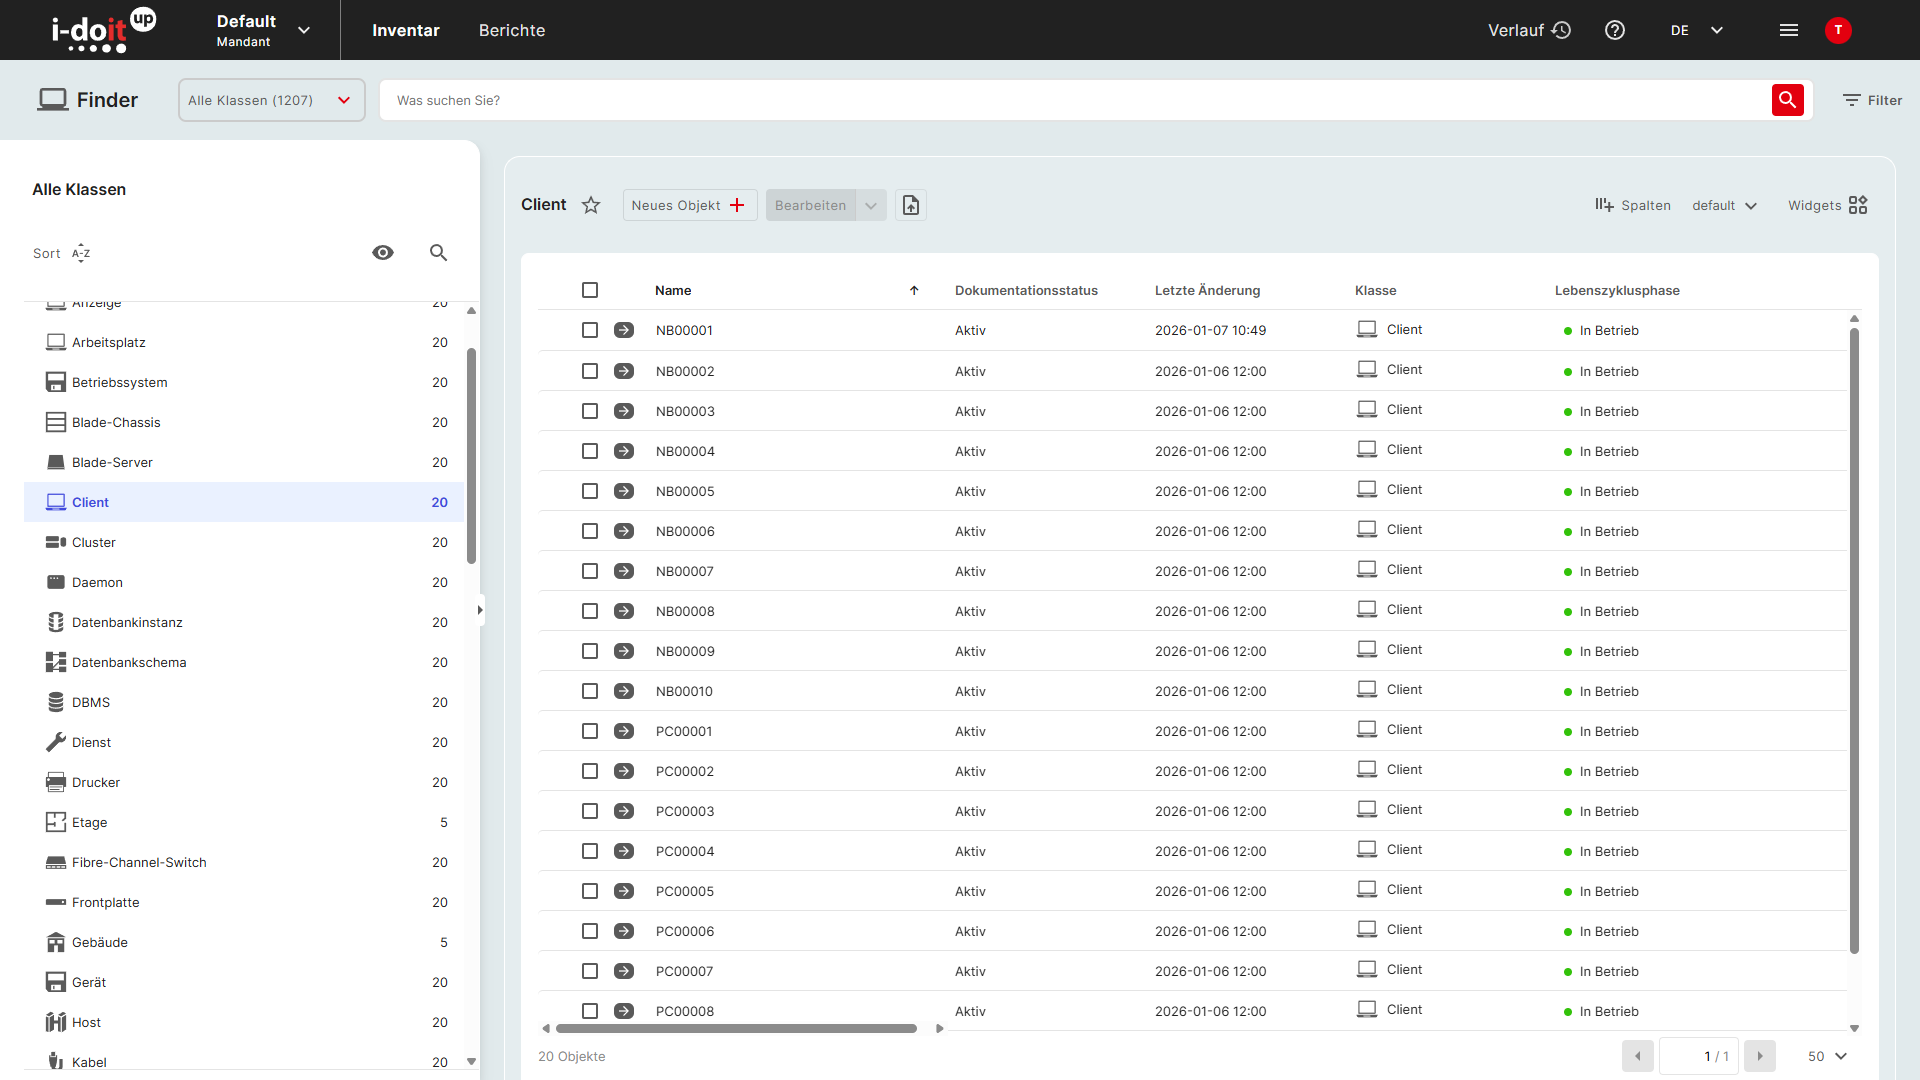Screen dimensions: 1920x1080
Task: Check the checkbox for NB00001
Action: coord(590,330)
